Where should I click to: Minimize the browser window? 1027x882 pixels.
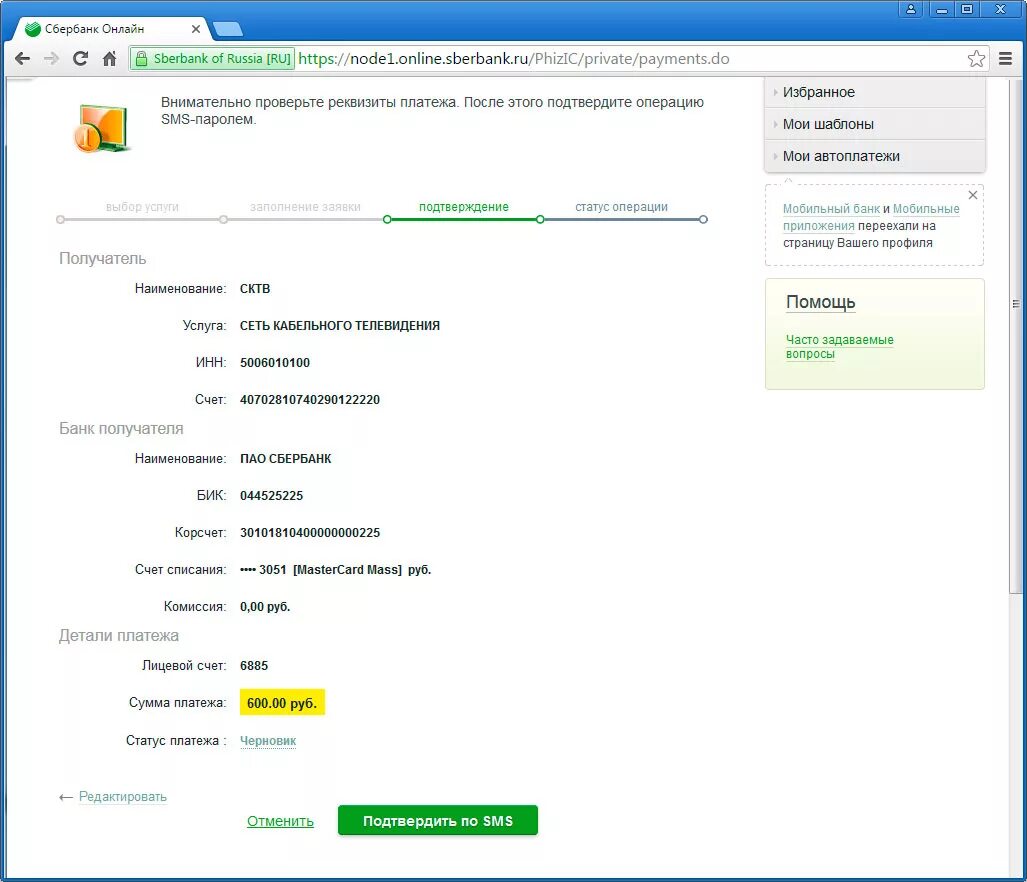pos(942,9)
